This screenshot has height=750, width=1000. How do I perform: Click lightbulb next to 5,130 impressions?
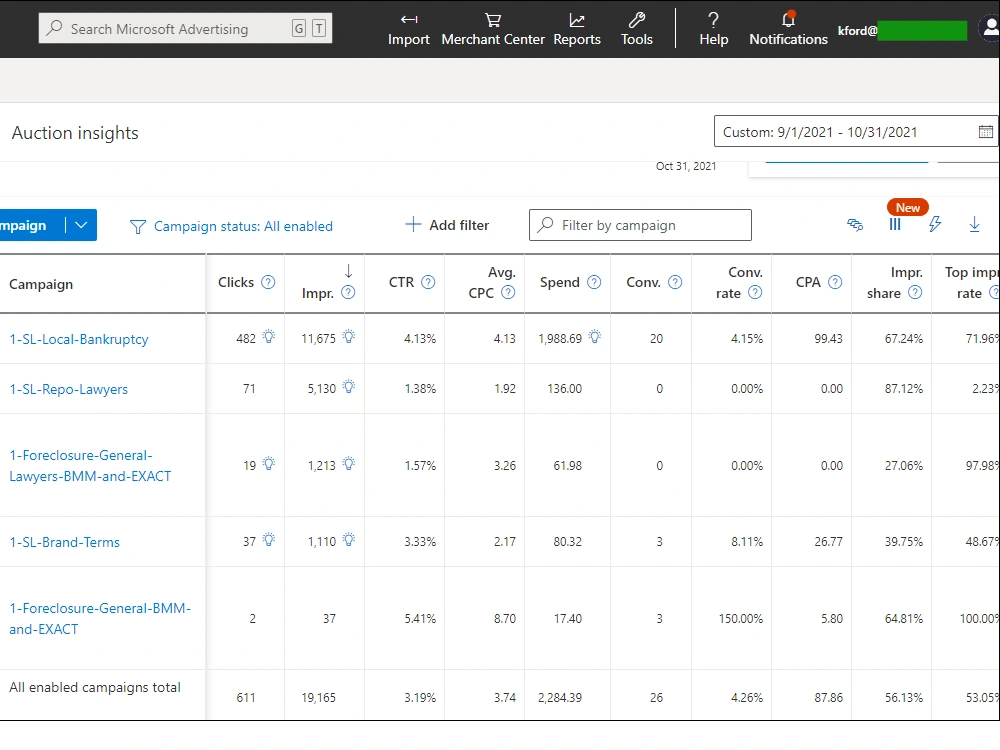(x=349, y=386)
